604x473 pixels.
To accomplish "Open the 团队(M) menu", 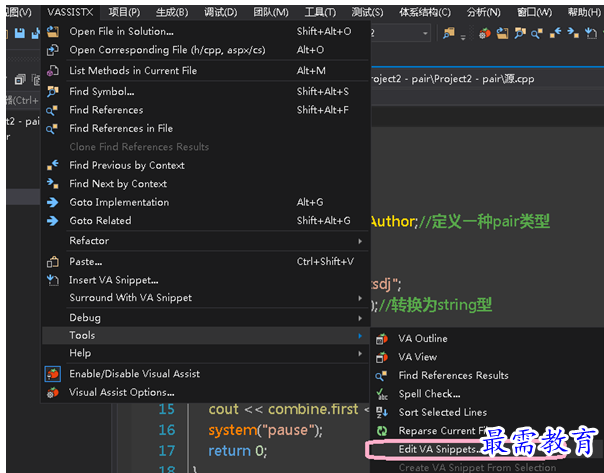I will (x=270, y=12).
